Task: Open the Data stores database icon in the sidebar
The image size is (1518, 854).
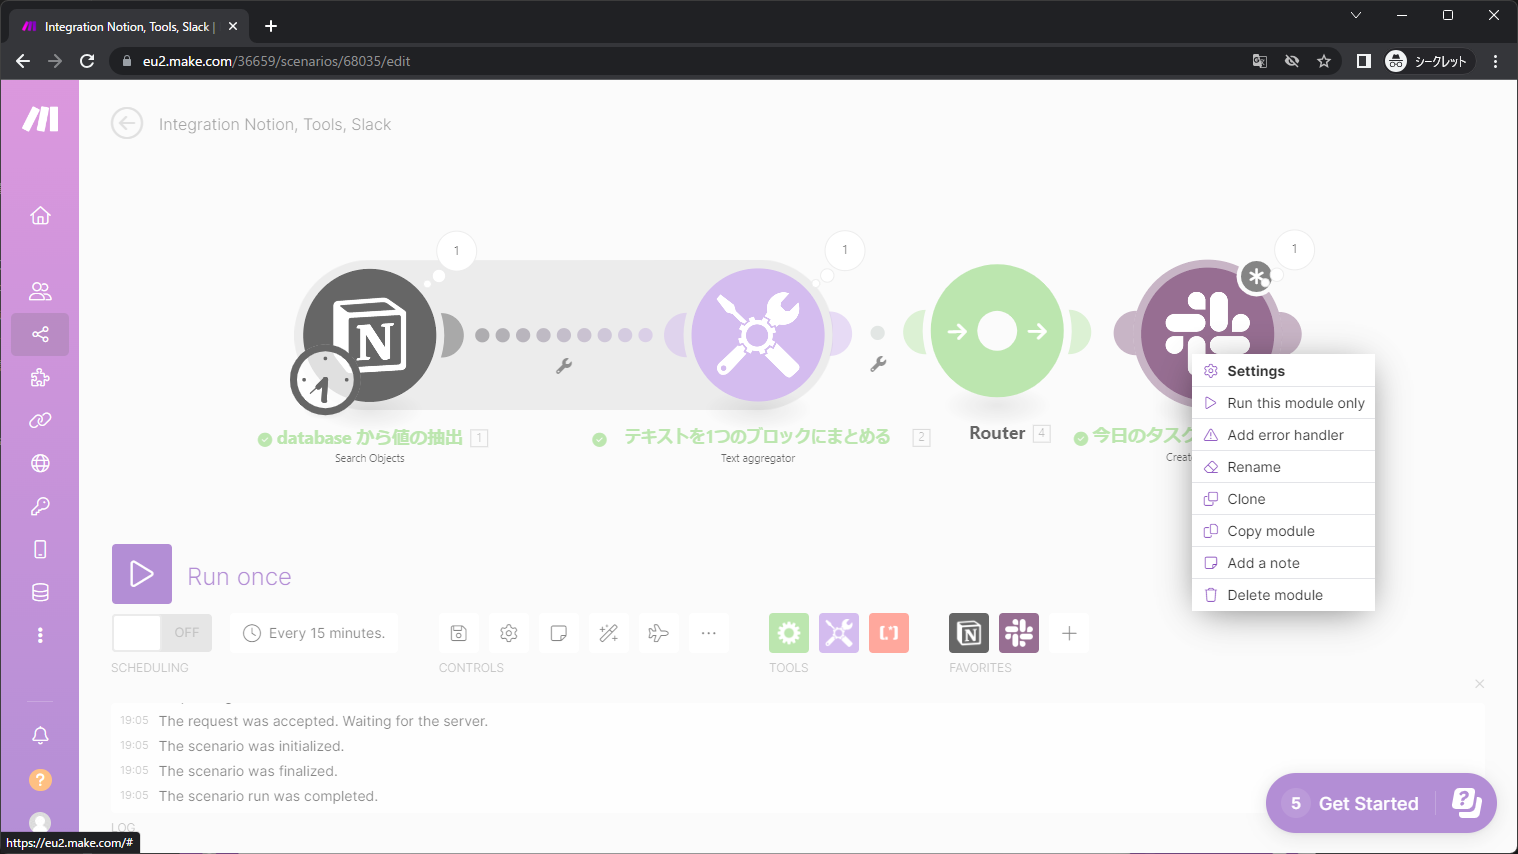Action: (40, 592)
